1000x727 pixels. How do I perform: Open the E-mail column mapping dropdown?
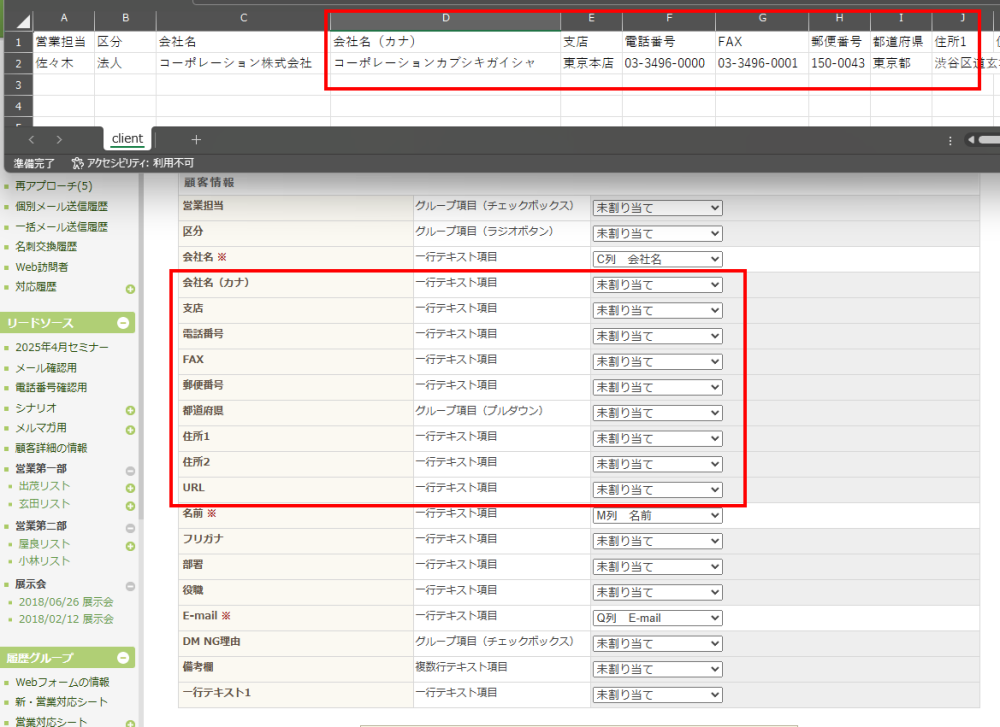click(656, 618)
